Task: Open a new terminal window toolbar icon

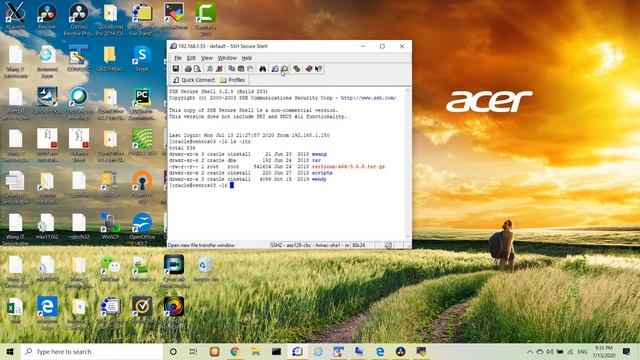Action: [x=275, y=69]
